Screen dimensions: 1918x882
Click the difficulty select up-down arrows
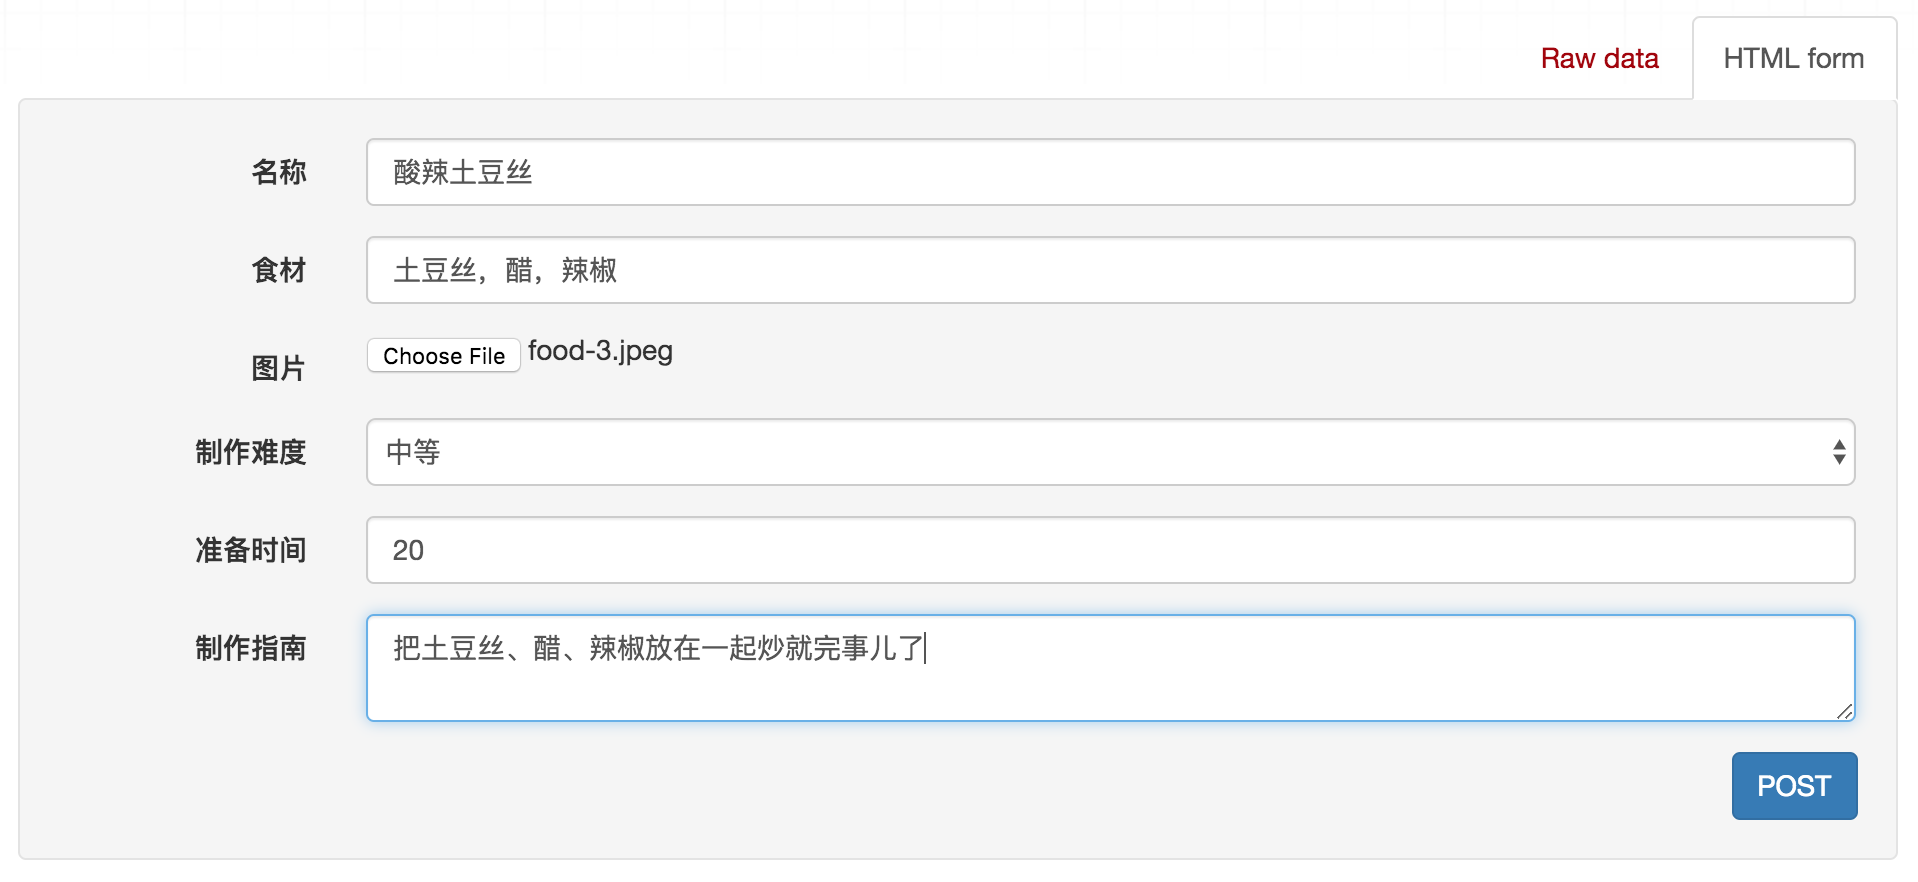click(1838, 452)
